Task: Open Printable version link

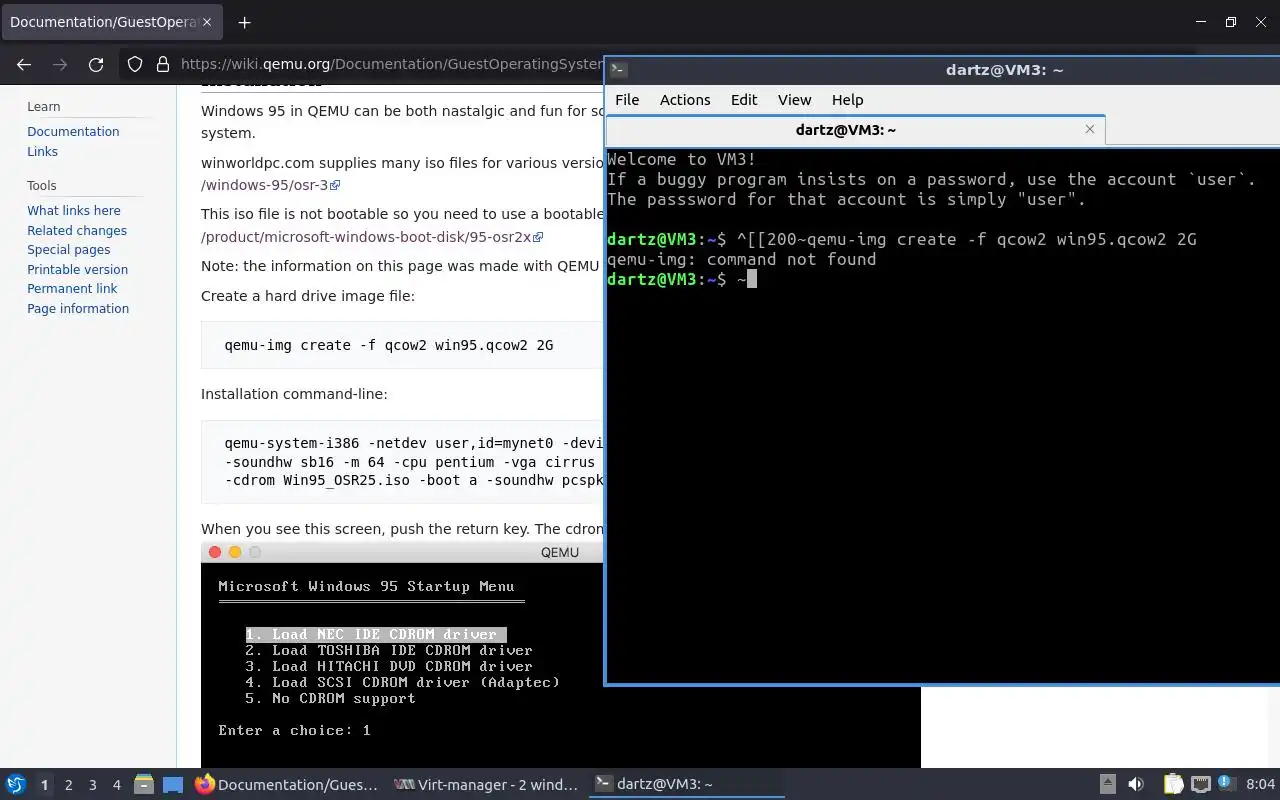Action: 78,269
